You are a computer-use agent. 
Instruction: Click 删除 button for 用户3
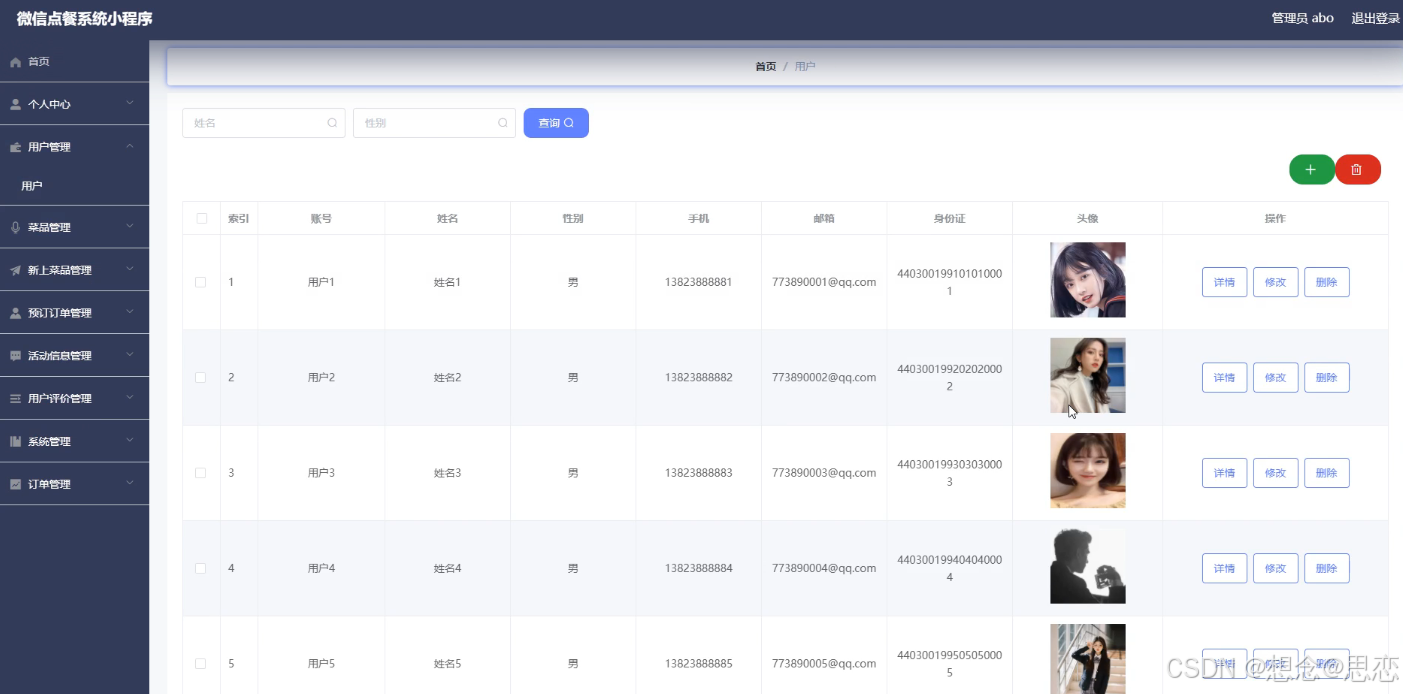coord(1327,473)
